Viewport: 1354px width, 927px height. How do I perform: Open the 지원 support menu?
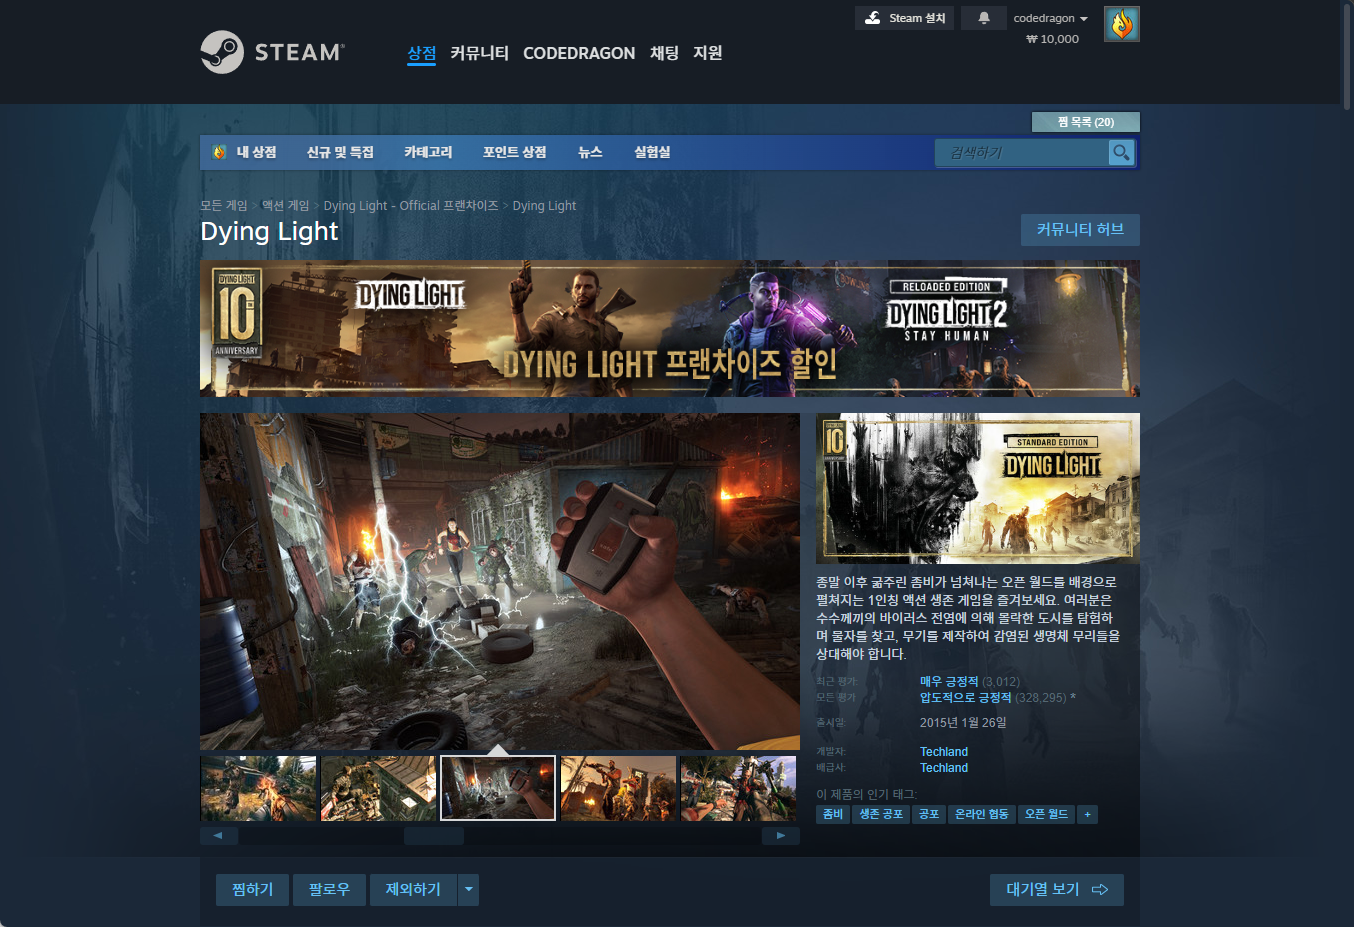click(707, 53)
